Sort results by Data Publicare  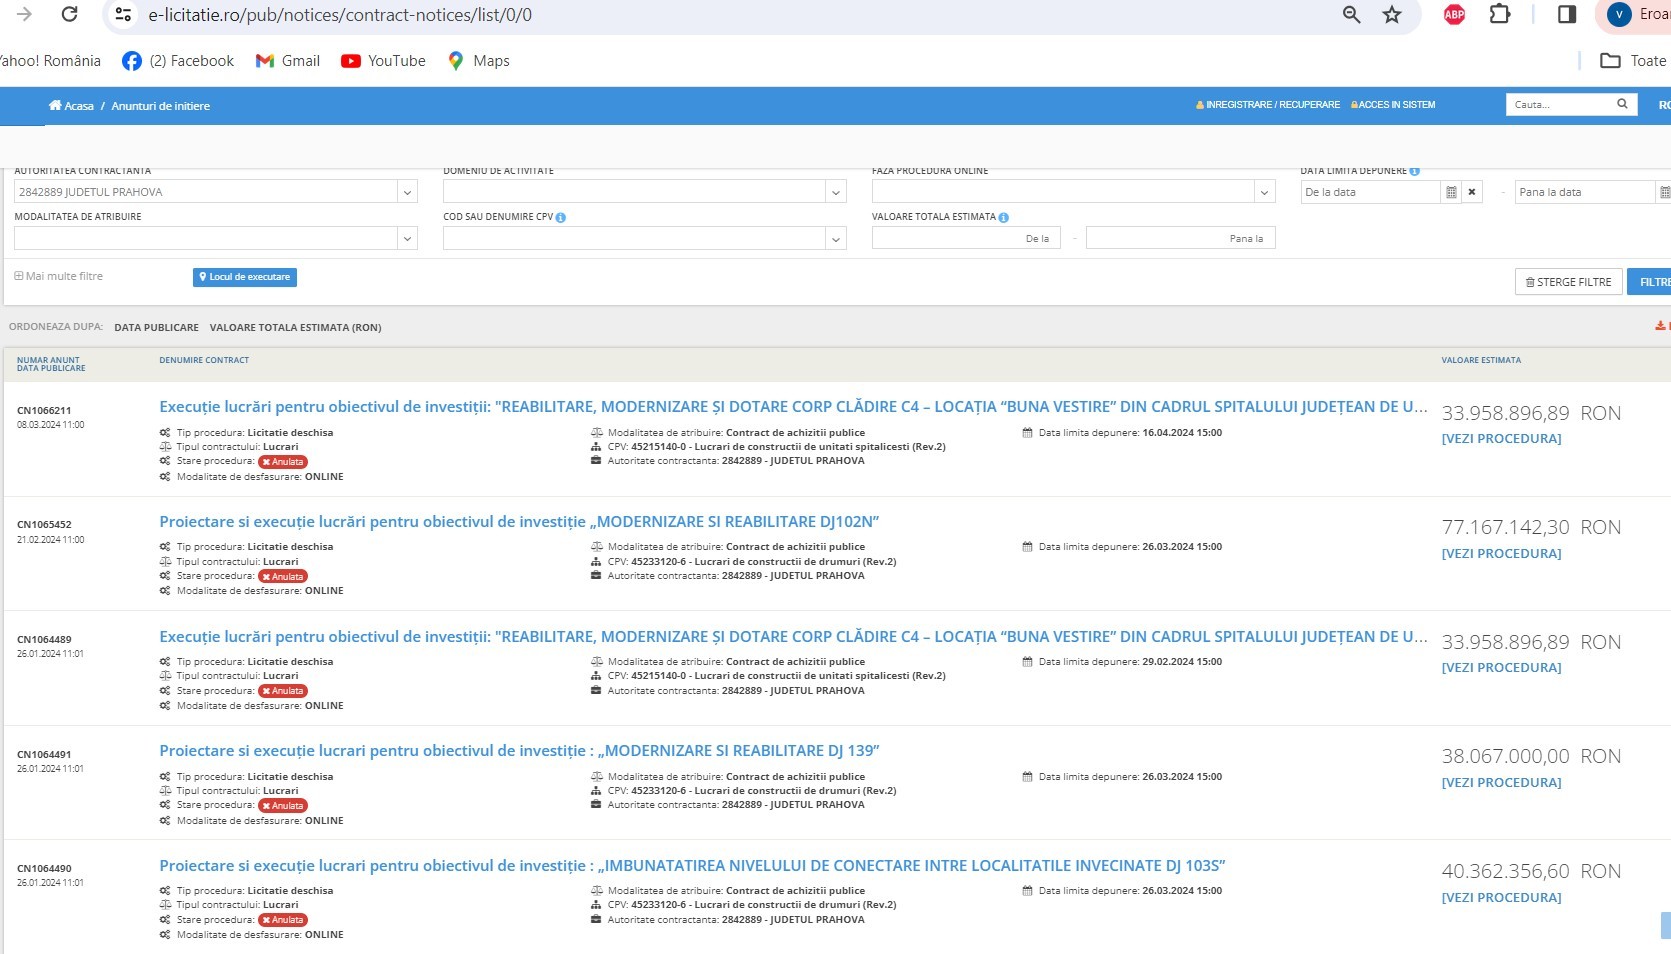(x=156, y=327)
